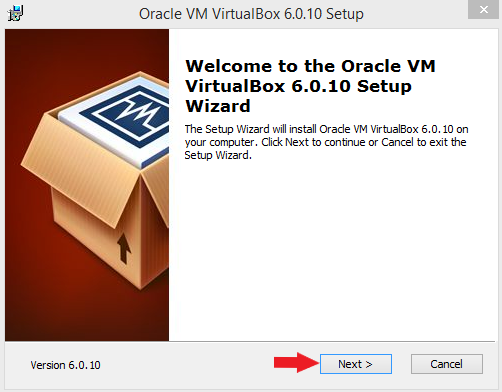Close the VirtualBox Setup window
This screenshot has width=502, height=392.
pyautogui.click(x=484, y=10)
